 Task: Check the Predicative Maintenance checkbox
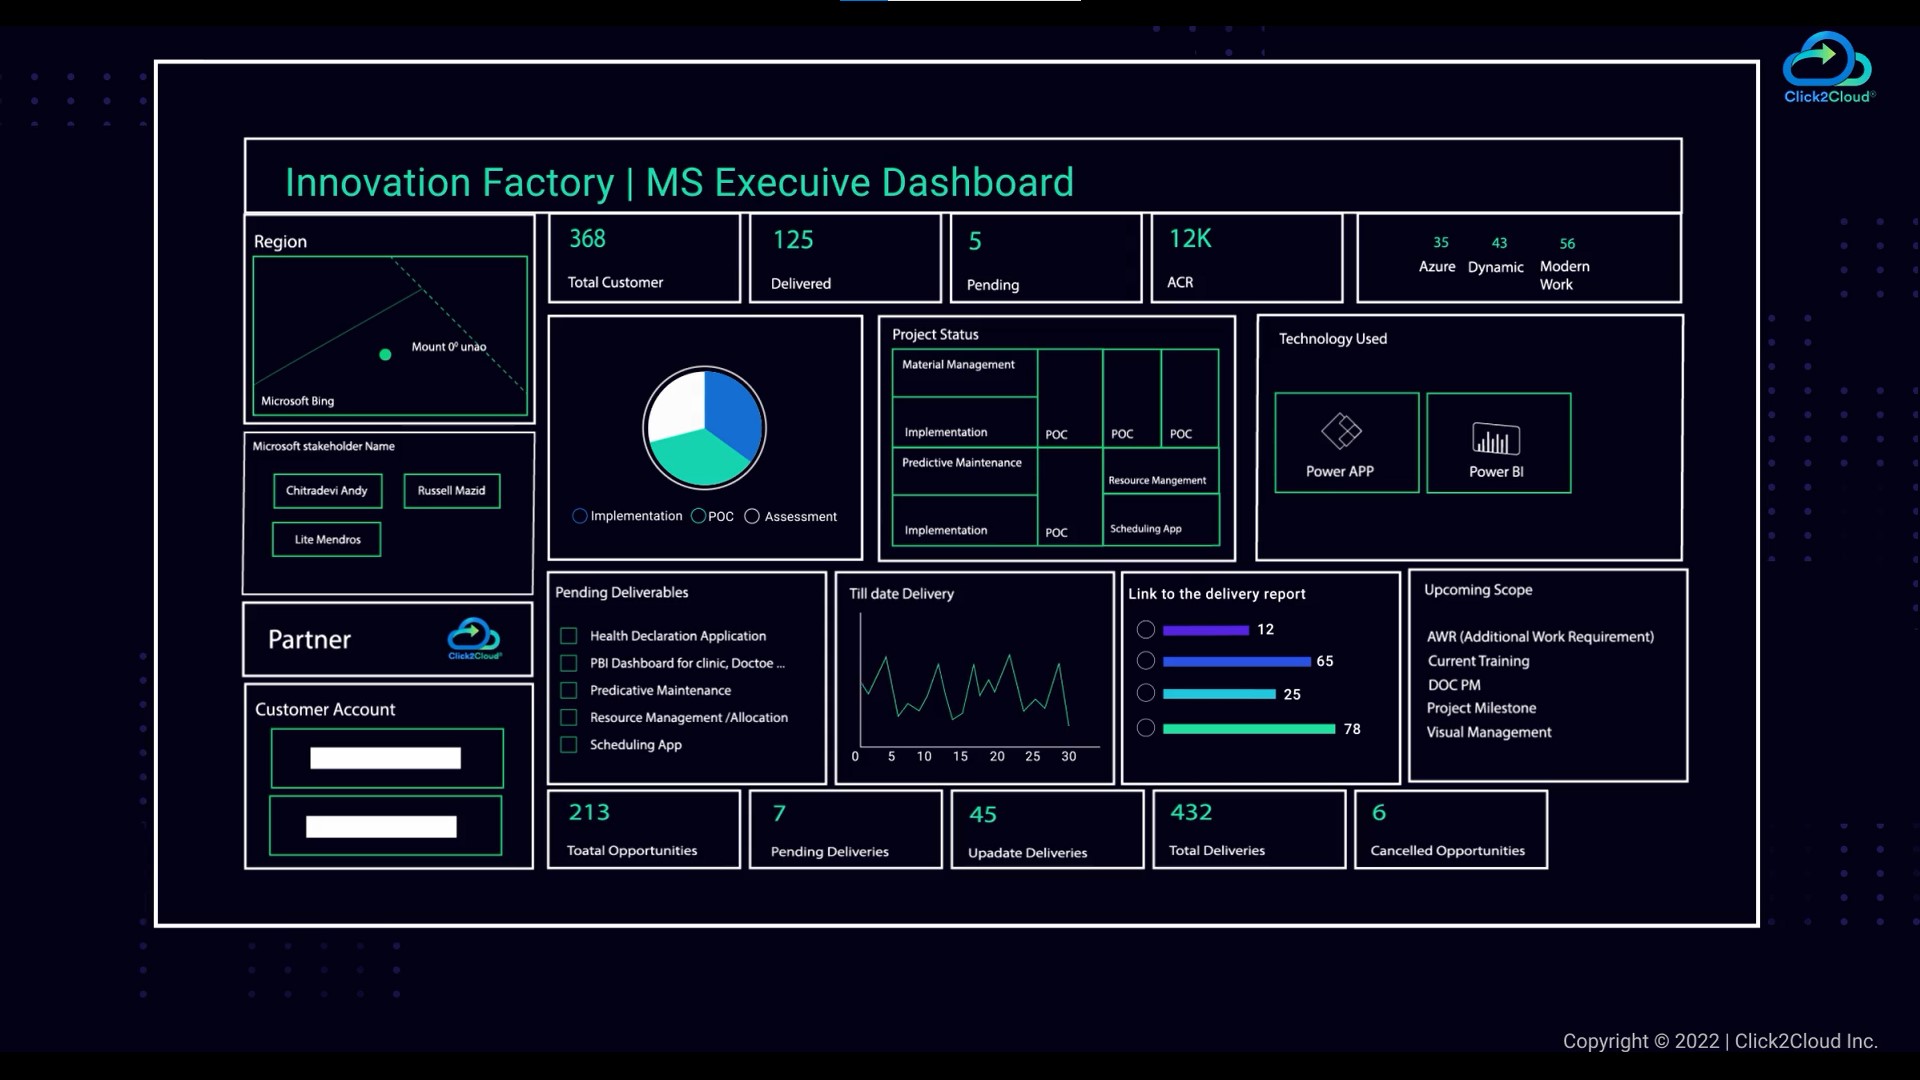click(568, 688)
